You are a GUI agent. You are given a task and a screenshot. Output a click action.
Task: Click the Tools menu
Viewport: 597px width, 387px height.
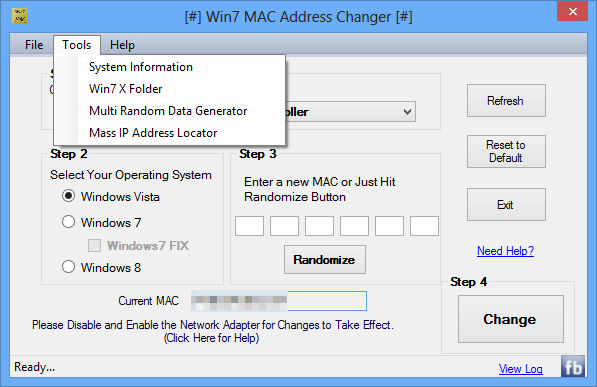[x=77, y=45]
